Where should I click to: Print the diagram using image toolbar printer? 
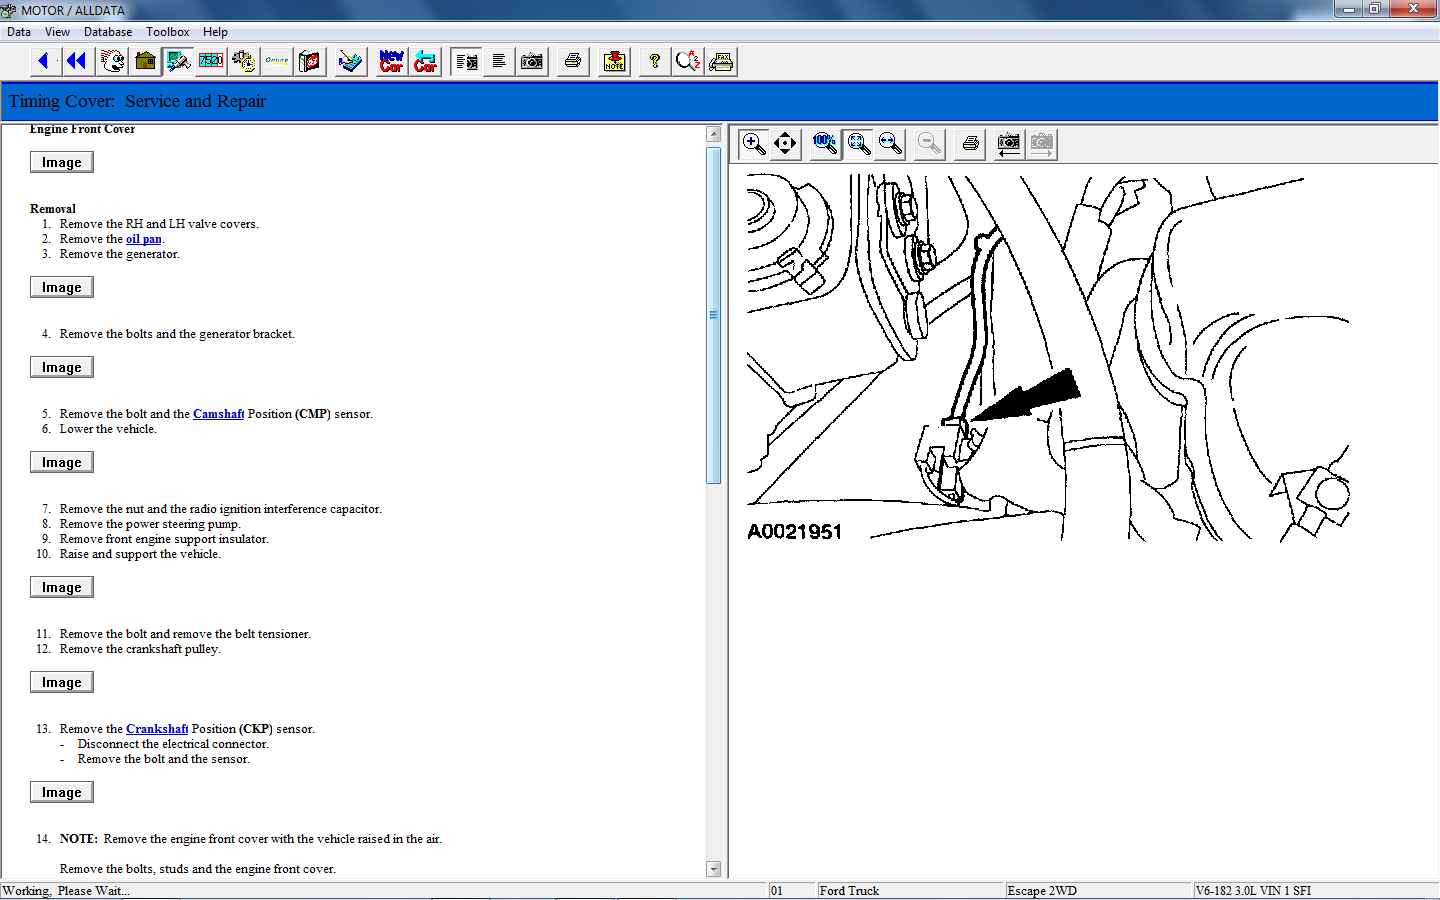click(x=970, y=144)
